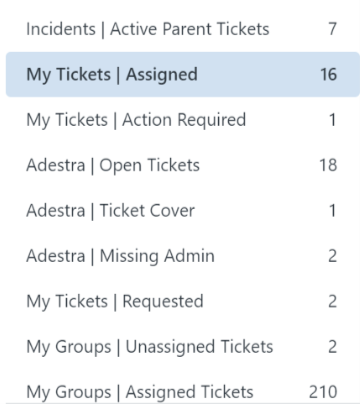
Task: Click the word Incidents in first view
Action: point(61,29)
